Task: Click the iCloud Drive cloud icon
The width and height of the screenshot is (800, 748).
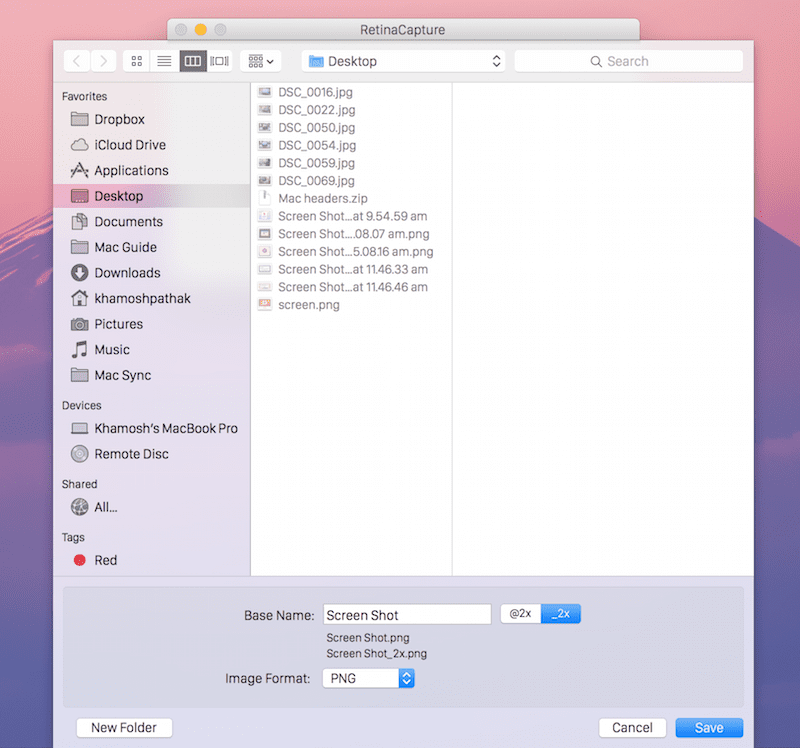Action: pos(79,145)
